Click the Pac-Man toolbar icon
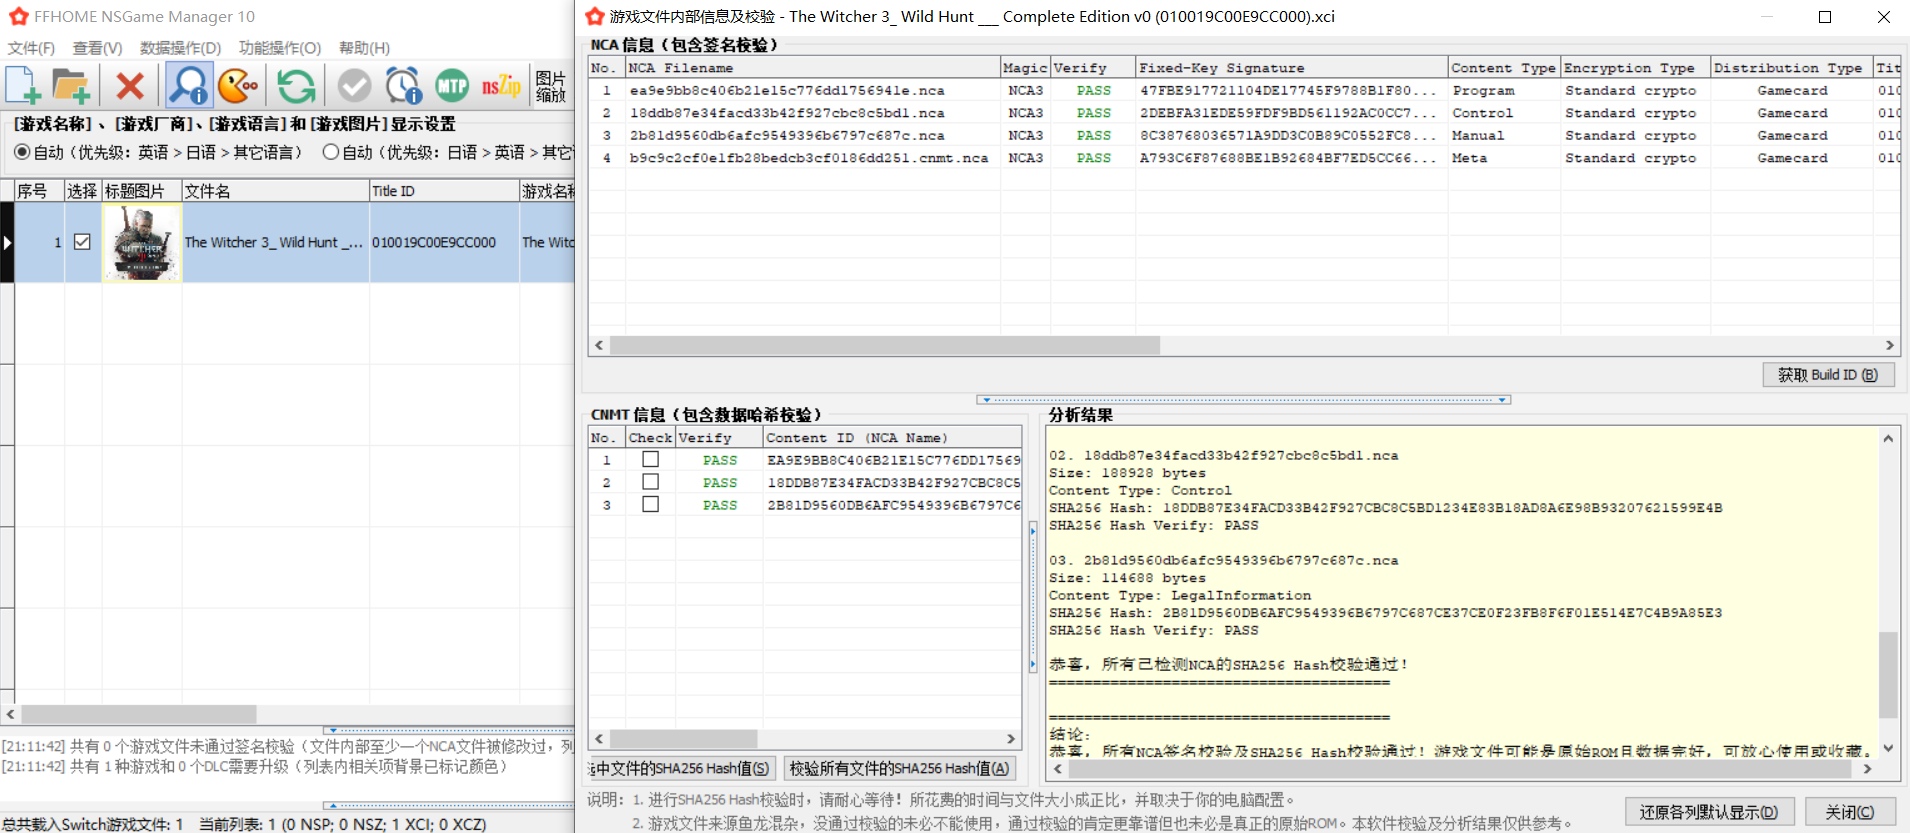1910x833 pixels. click(x=238, y=86)
